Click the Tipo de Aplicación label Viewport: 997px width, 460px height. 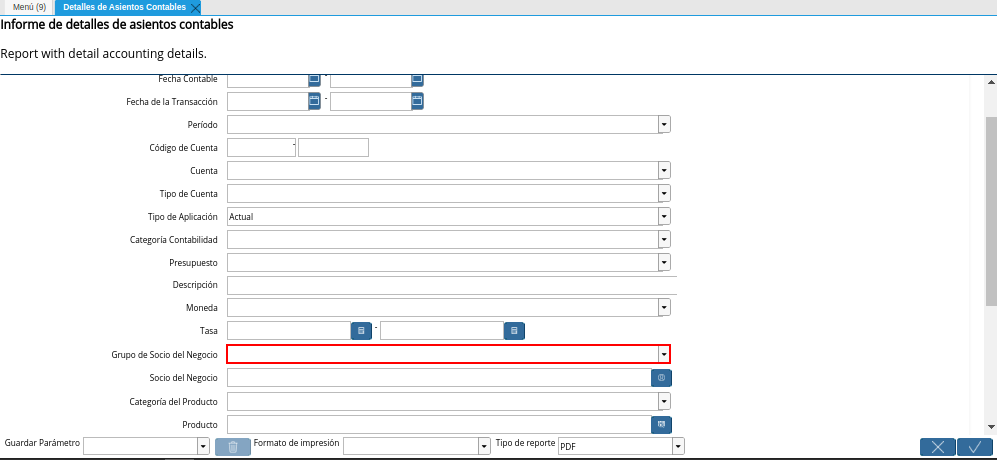[182, 216]
